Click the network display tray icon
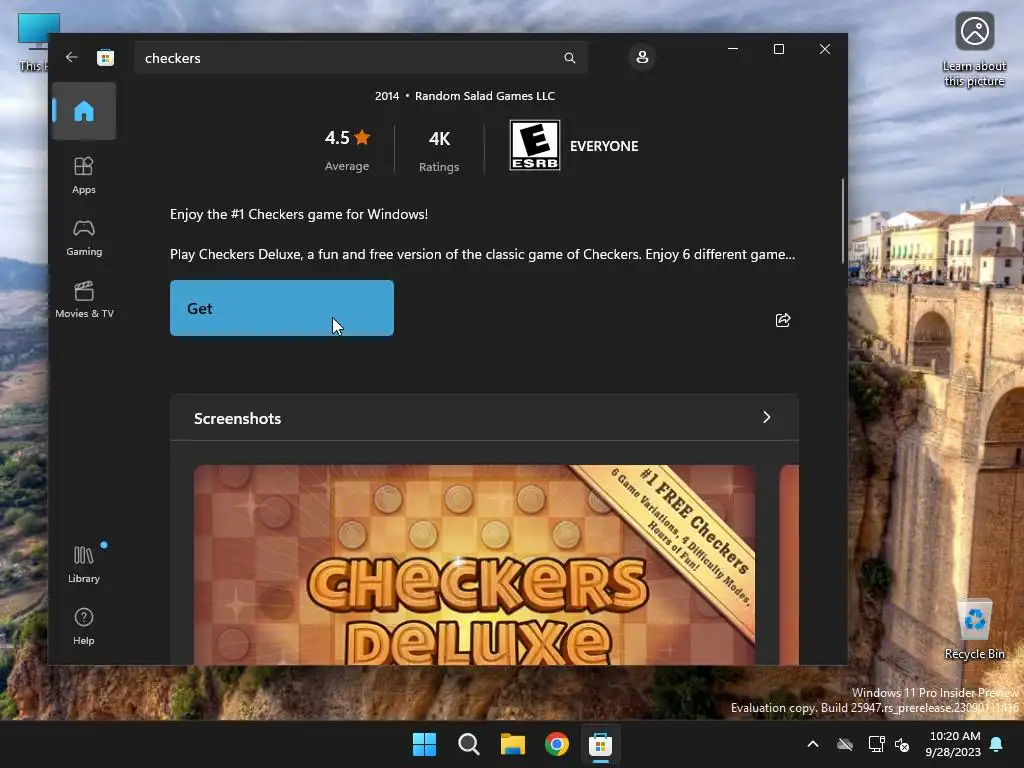This screenshot has width=1024, height=768. tap(876, 744)
